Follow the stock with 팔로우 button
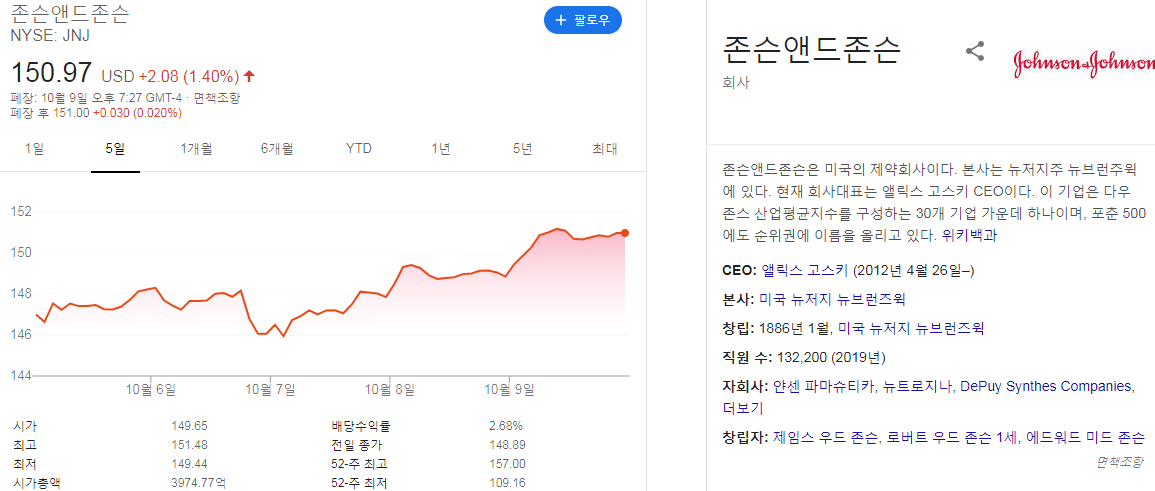 click(583, 20)
